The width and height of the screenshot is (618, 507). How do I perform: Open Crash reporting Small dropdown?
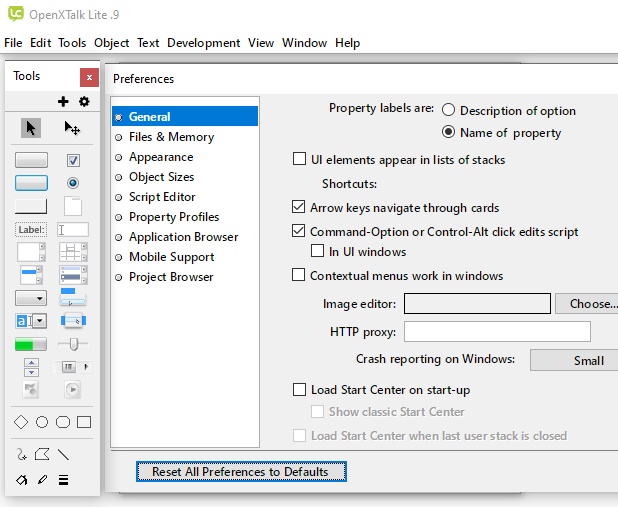[x=574, y=360]
